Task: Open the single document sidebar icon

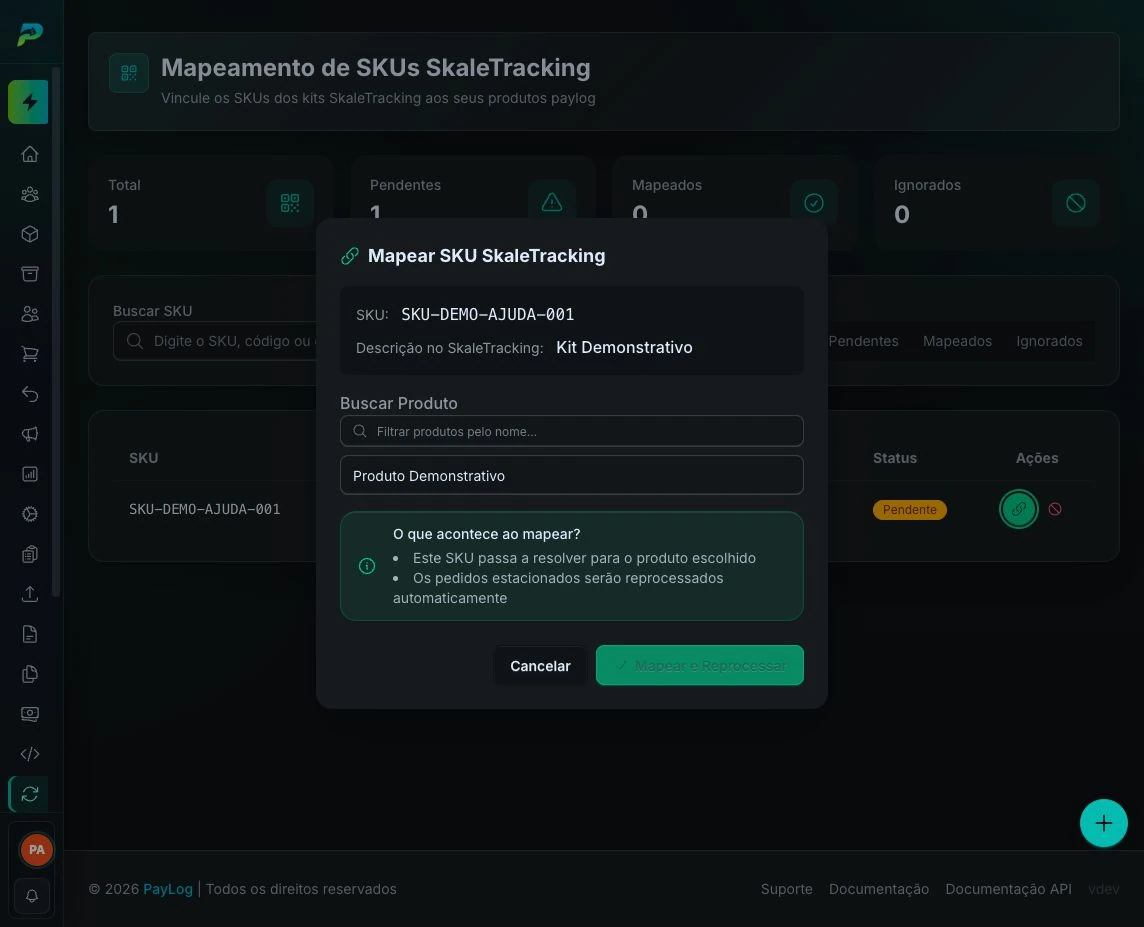Action: [x=30, y=635]
